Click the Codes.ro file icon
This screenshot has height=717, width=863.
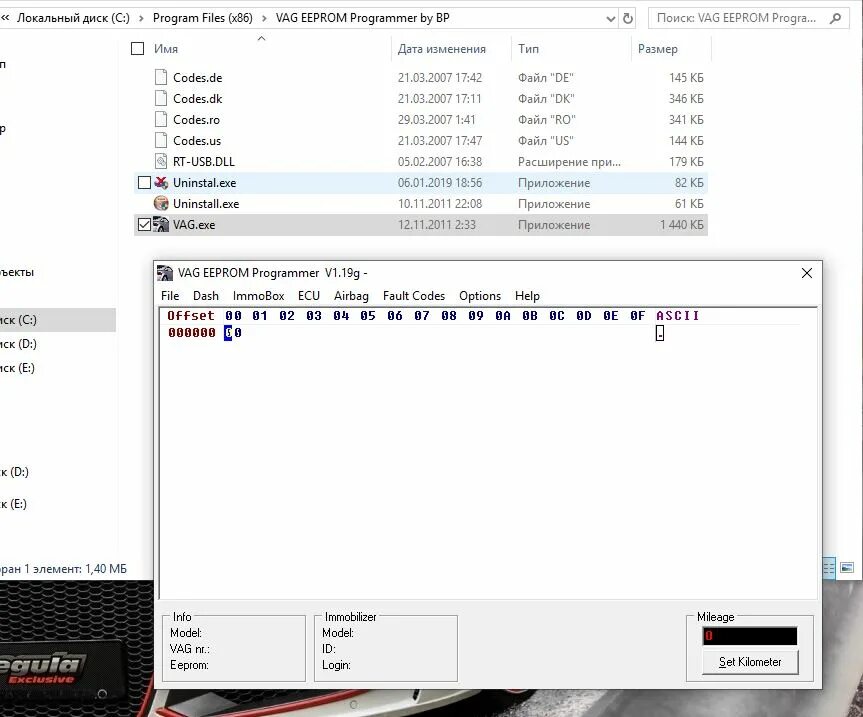point(161,119)
